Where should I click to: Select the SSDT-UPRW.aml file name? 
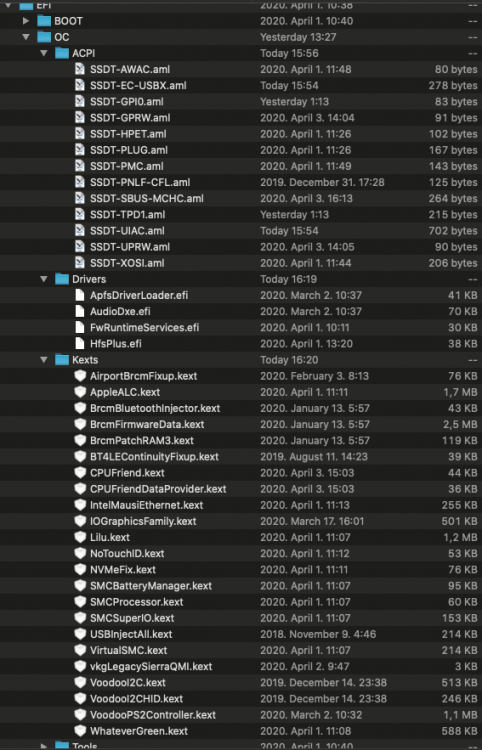point(130,247)
